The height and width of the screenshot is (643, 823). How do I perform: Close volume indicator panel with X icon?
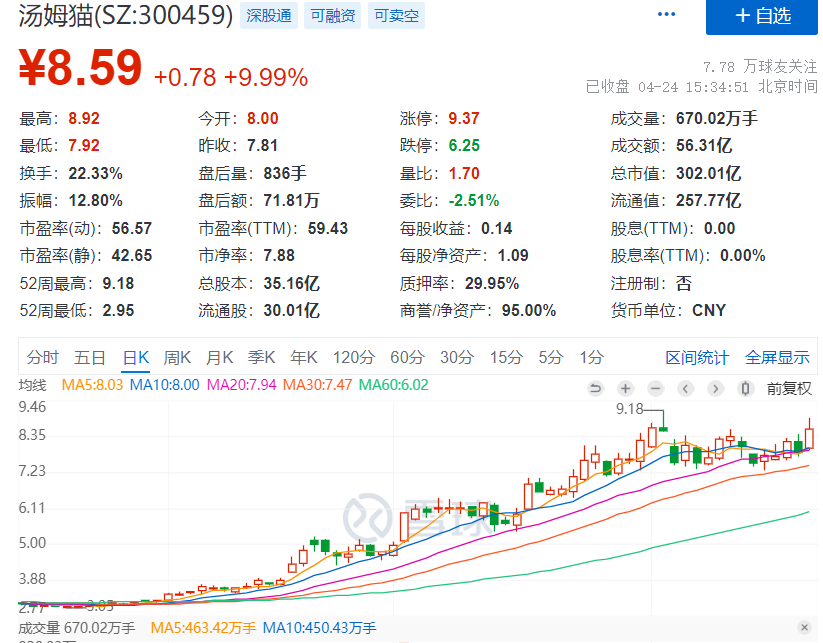click(x=804, y=627)
